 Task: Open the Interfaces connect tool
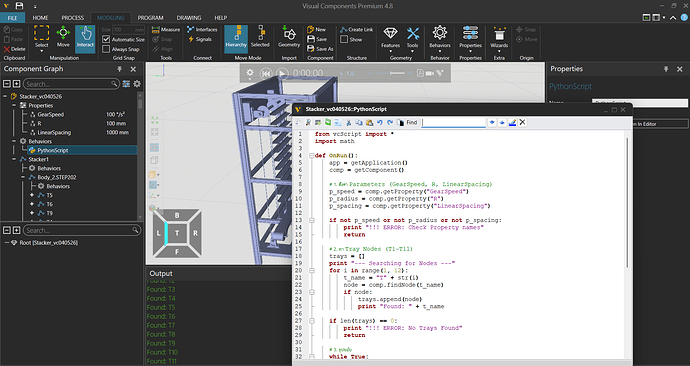pos(202,29)
